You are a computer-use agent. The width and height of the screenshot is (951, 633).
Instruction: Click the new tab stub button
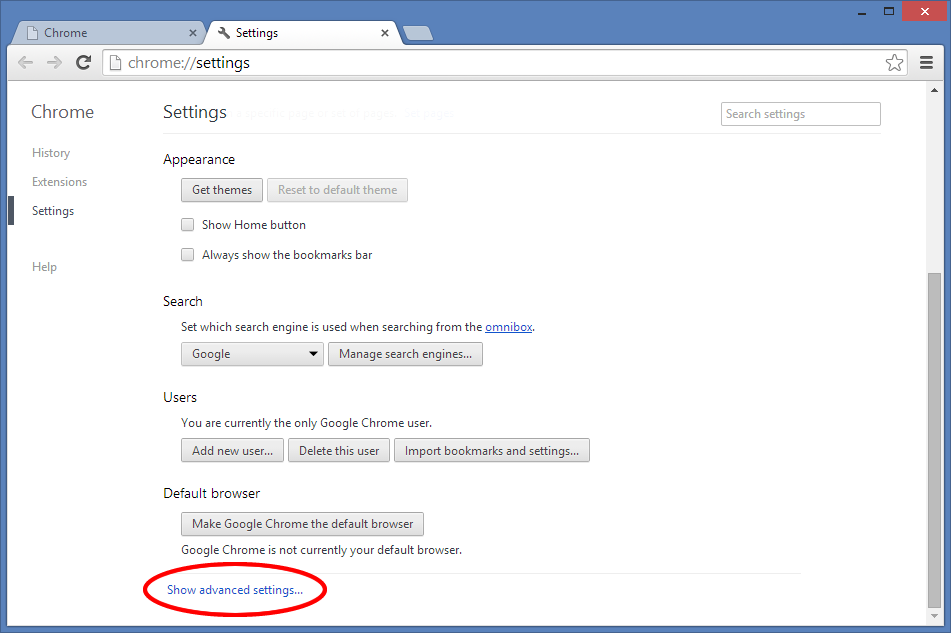[x=417, y=32]
